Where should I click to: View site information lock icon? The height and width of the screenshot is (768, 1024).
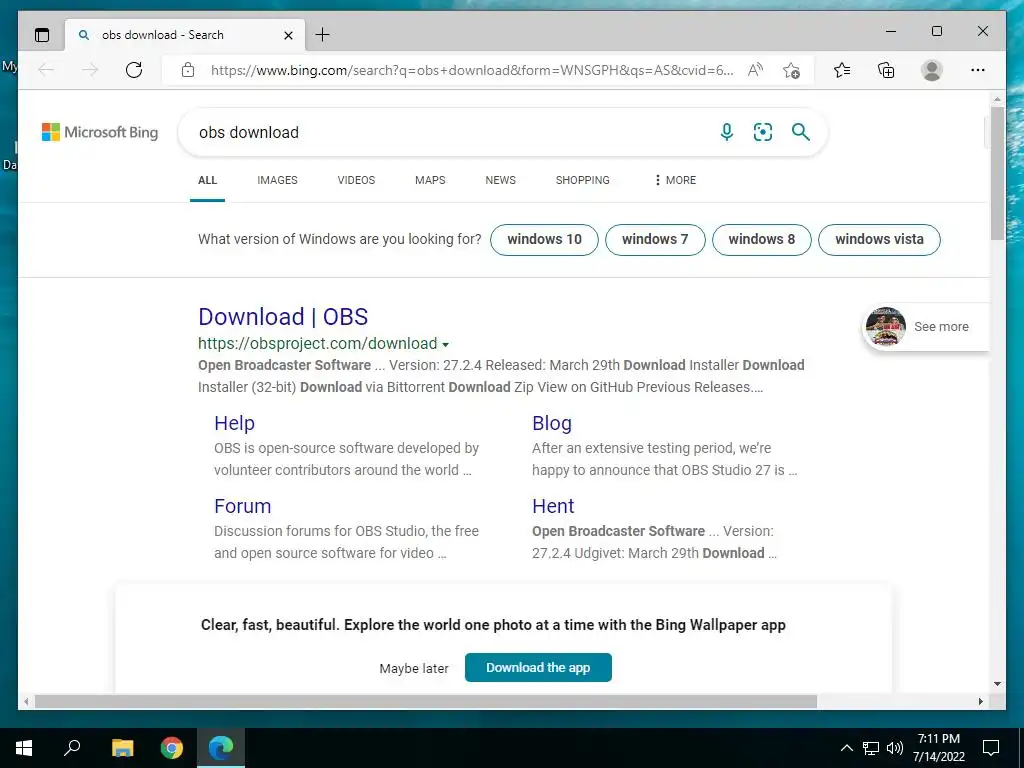click(188, 70)
